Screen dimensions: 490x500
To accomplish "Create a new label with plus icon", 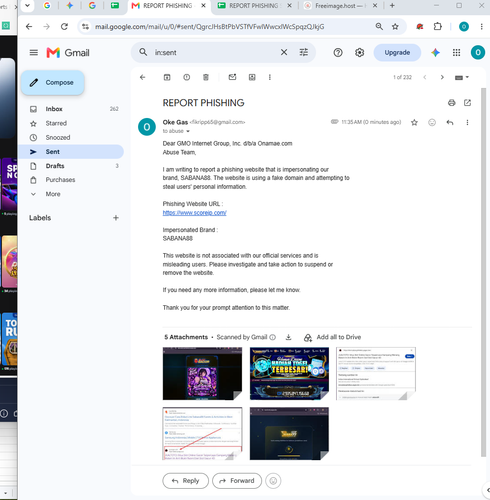I will 116,218.
